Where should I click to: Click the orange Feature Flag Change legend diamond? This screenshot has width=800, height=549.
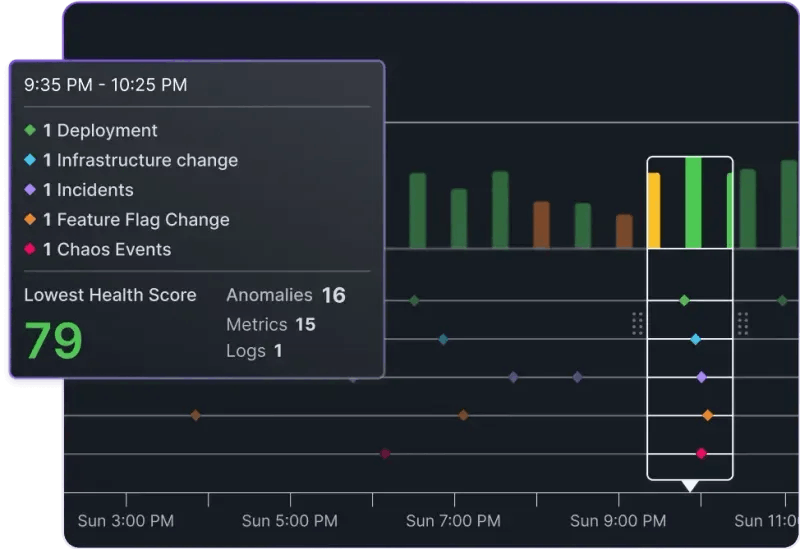pos(30,220)
